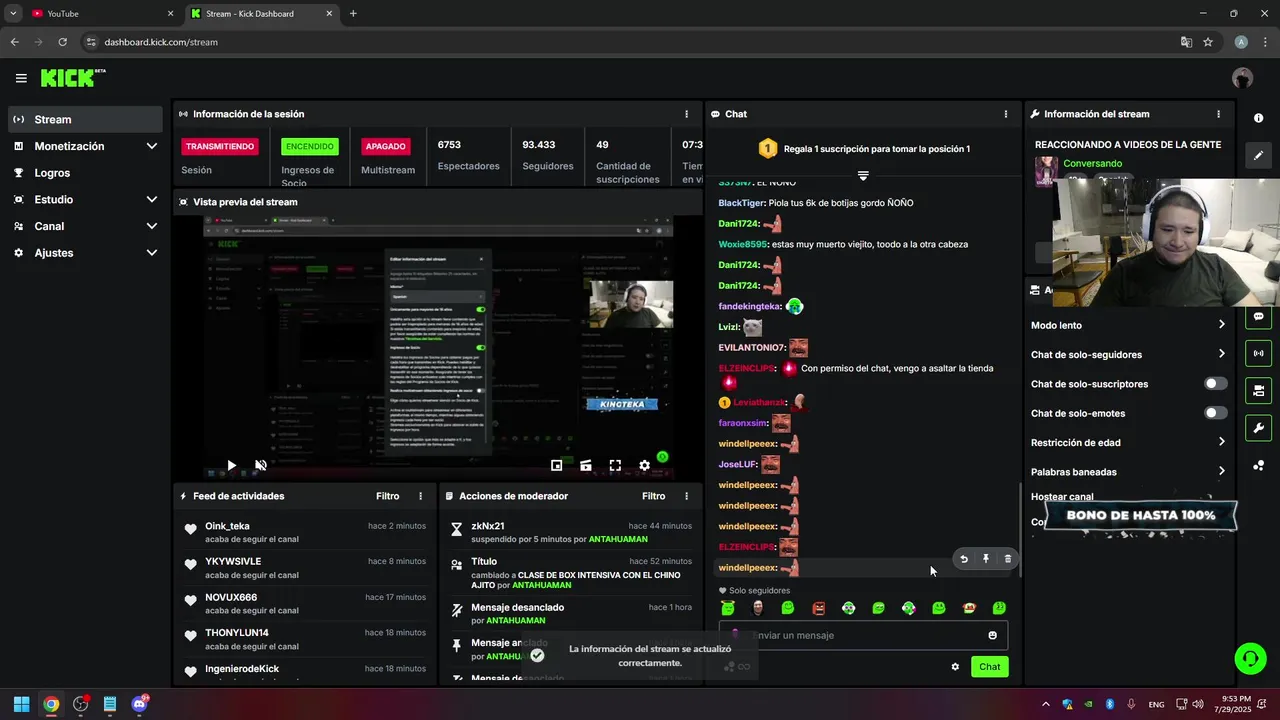Open Modo lento settings
This screenshot has width=1280, height=720.
coord(1128,325)
